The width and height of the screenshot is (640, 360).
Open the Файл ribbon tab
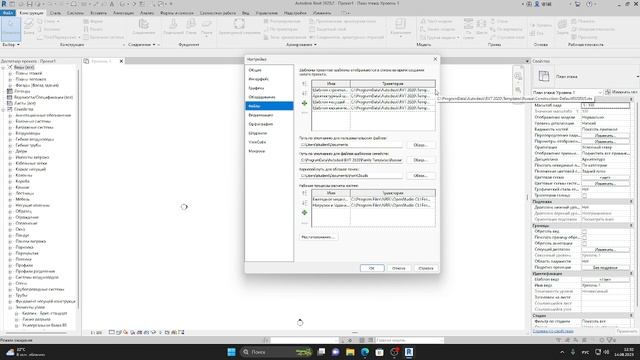(x=8, y=13)
